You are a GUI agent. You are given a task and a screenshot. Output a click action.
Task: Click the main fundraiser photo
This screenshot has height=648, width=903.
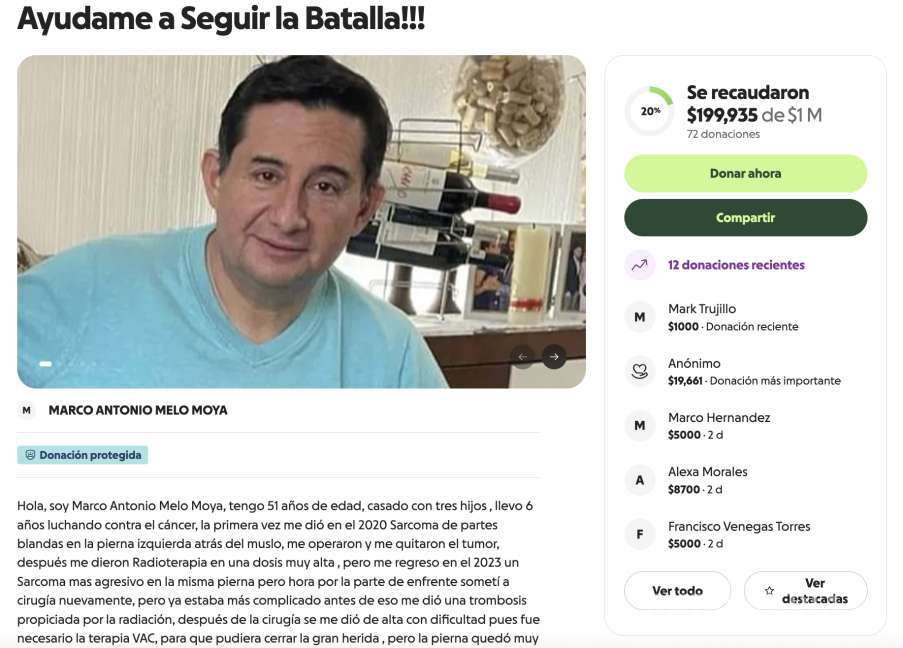[301, 222]
